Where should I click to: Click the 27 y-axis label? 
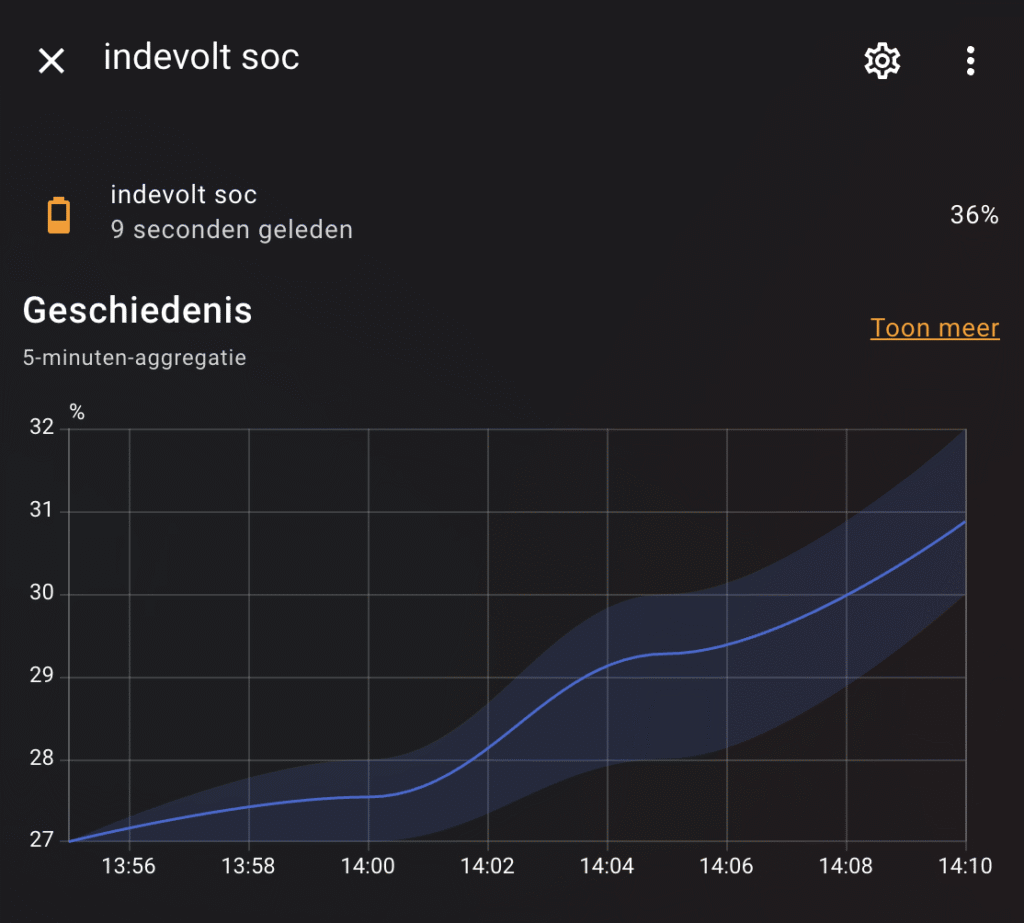[42, 840]
